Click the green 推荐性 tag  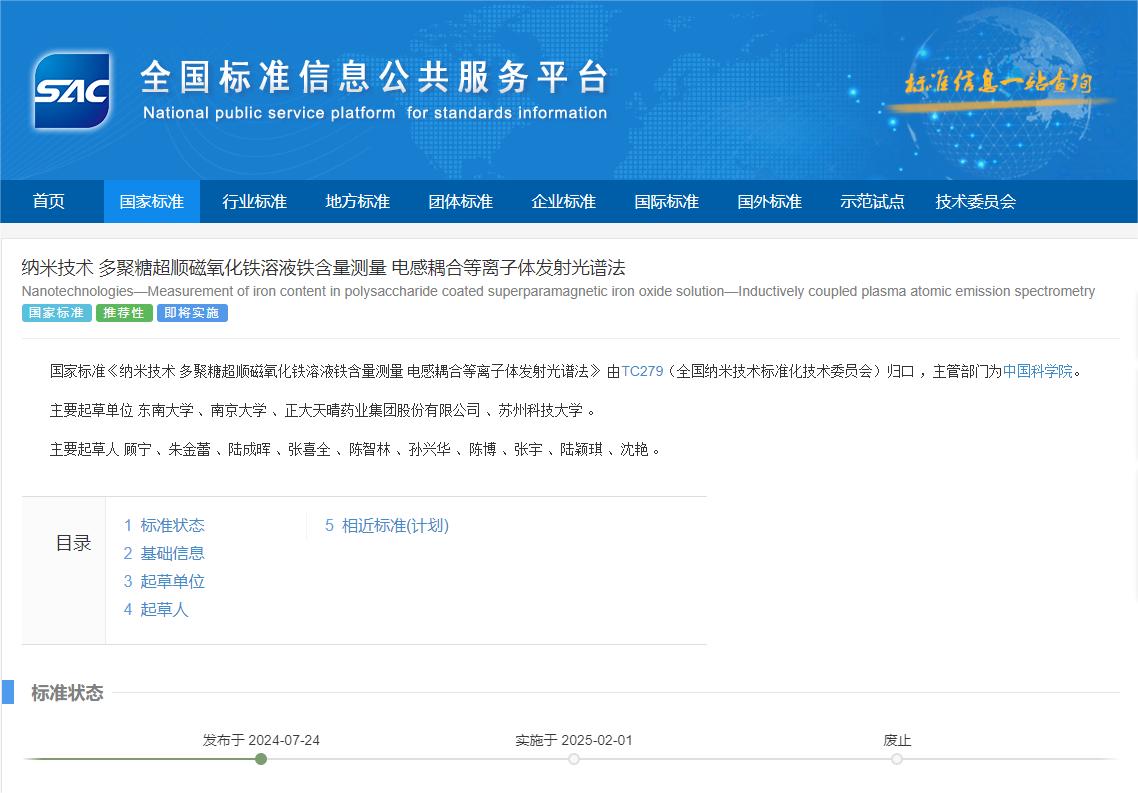(x=124, y=313)
